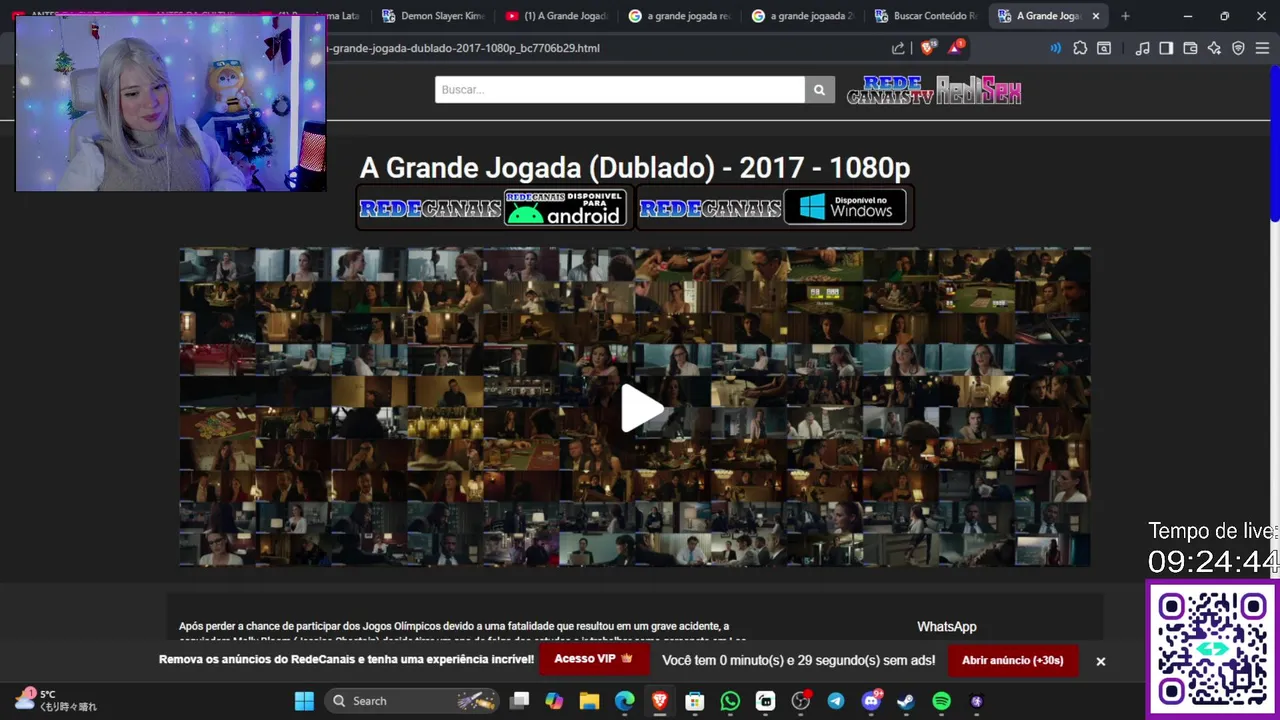The height and width of the screenshot is (720, 1280).
Task: Click the page vertical scrollbar thumb
Action: pyautogui.click(x=1274, y=144)
